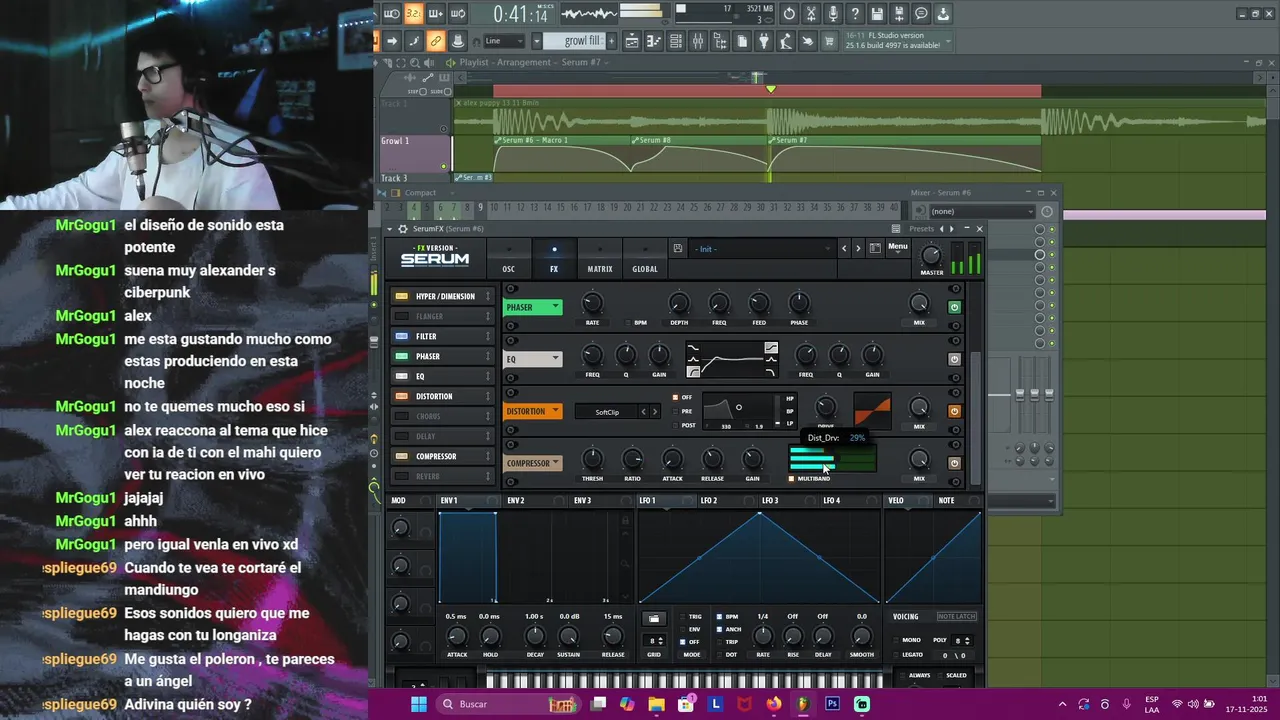This screenshot has height=720, width=1280.
Task: Enable LFO TRIG mode checkbox
Action: click(x=683, y=617)
